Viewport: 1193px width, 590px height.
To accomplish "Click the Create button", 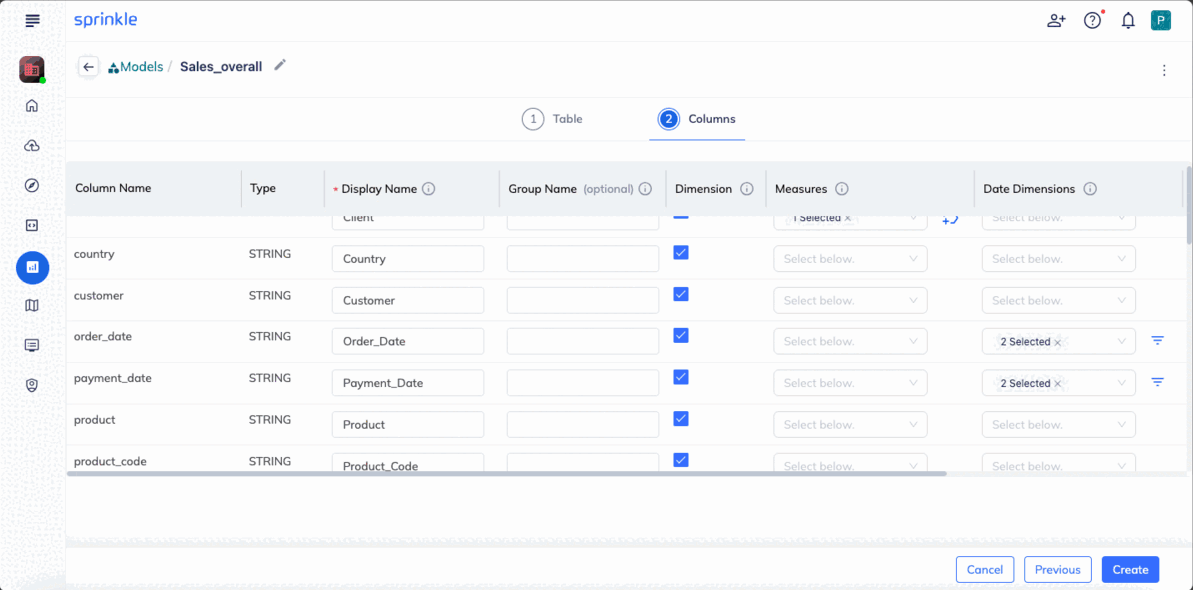I will [x=1131, y=569].
